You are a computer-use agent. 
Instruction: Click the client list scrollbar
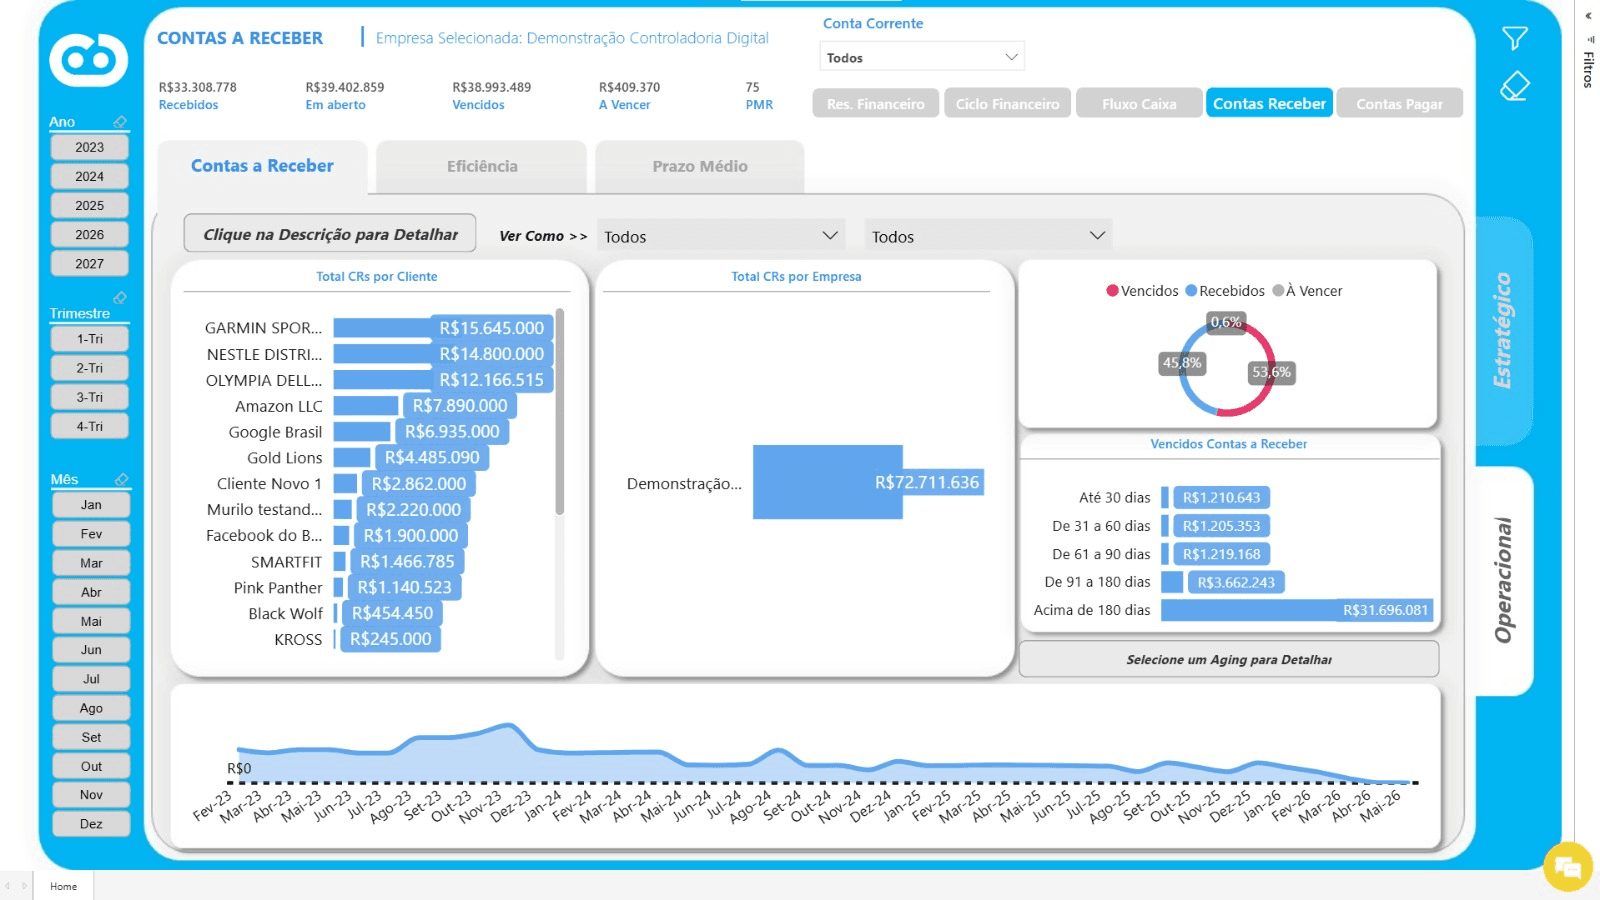(560, 412)
